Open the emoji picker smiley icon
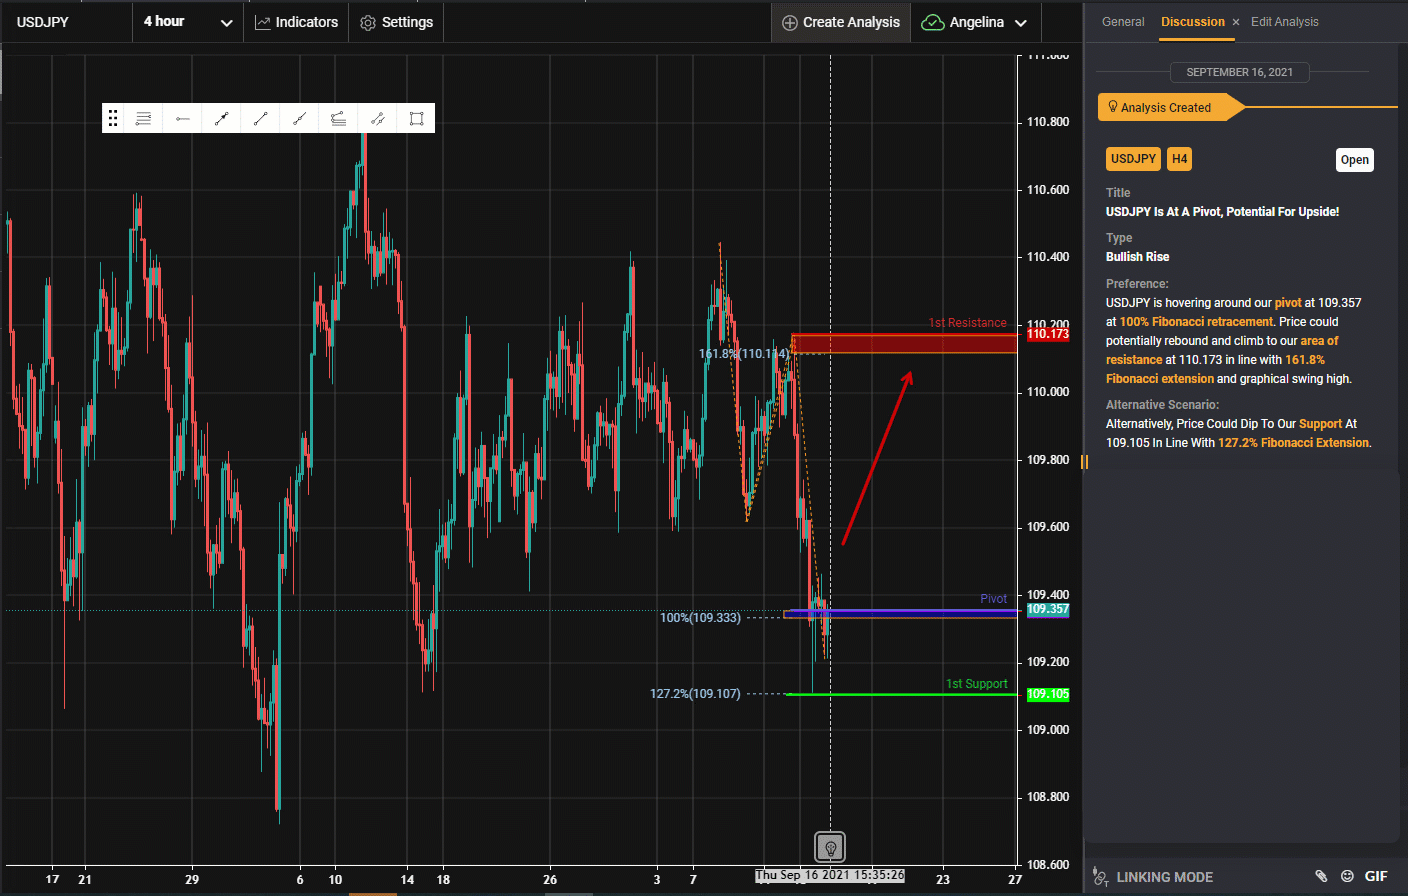This screenshot has width=1408, height=896. coord(1347,876)
